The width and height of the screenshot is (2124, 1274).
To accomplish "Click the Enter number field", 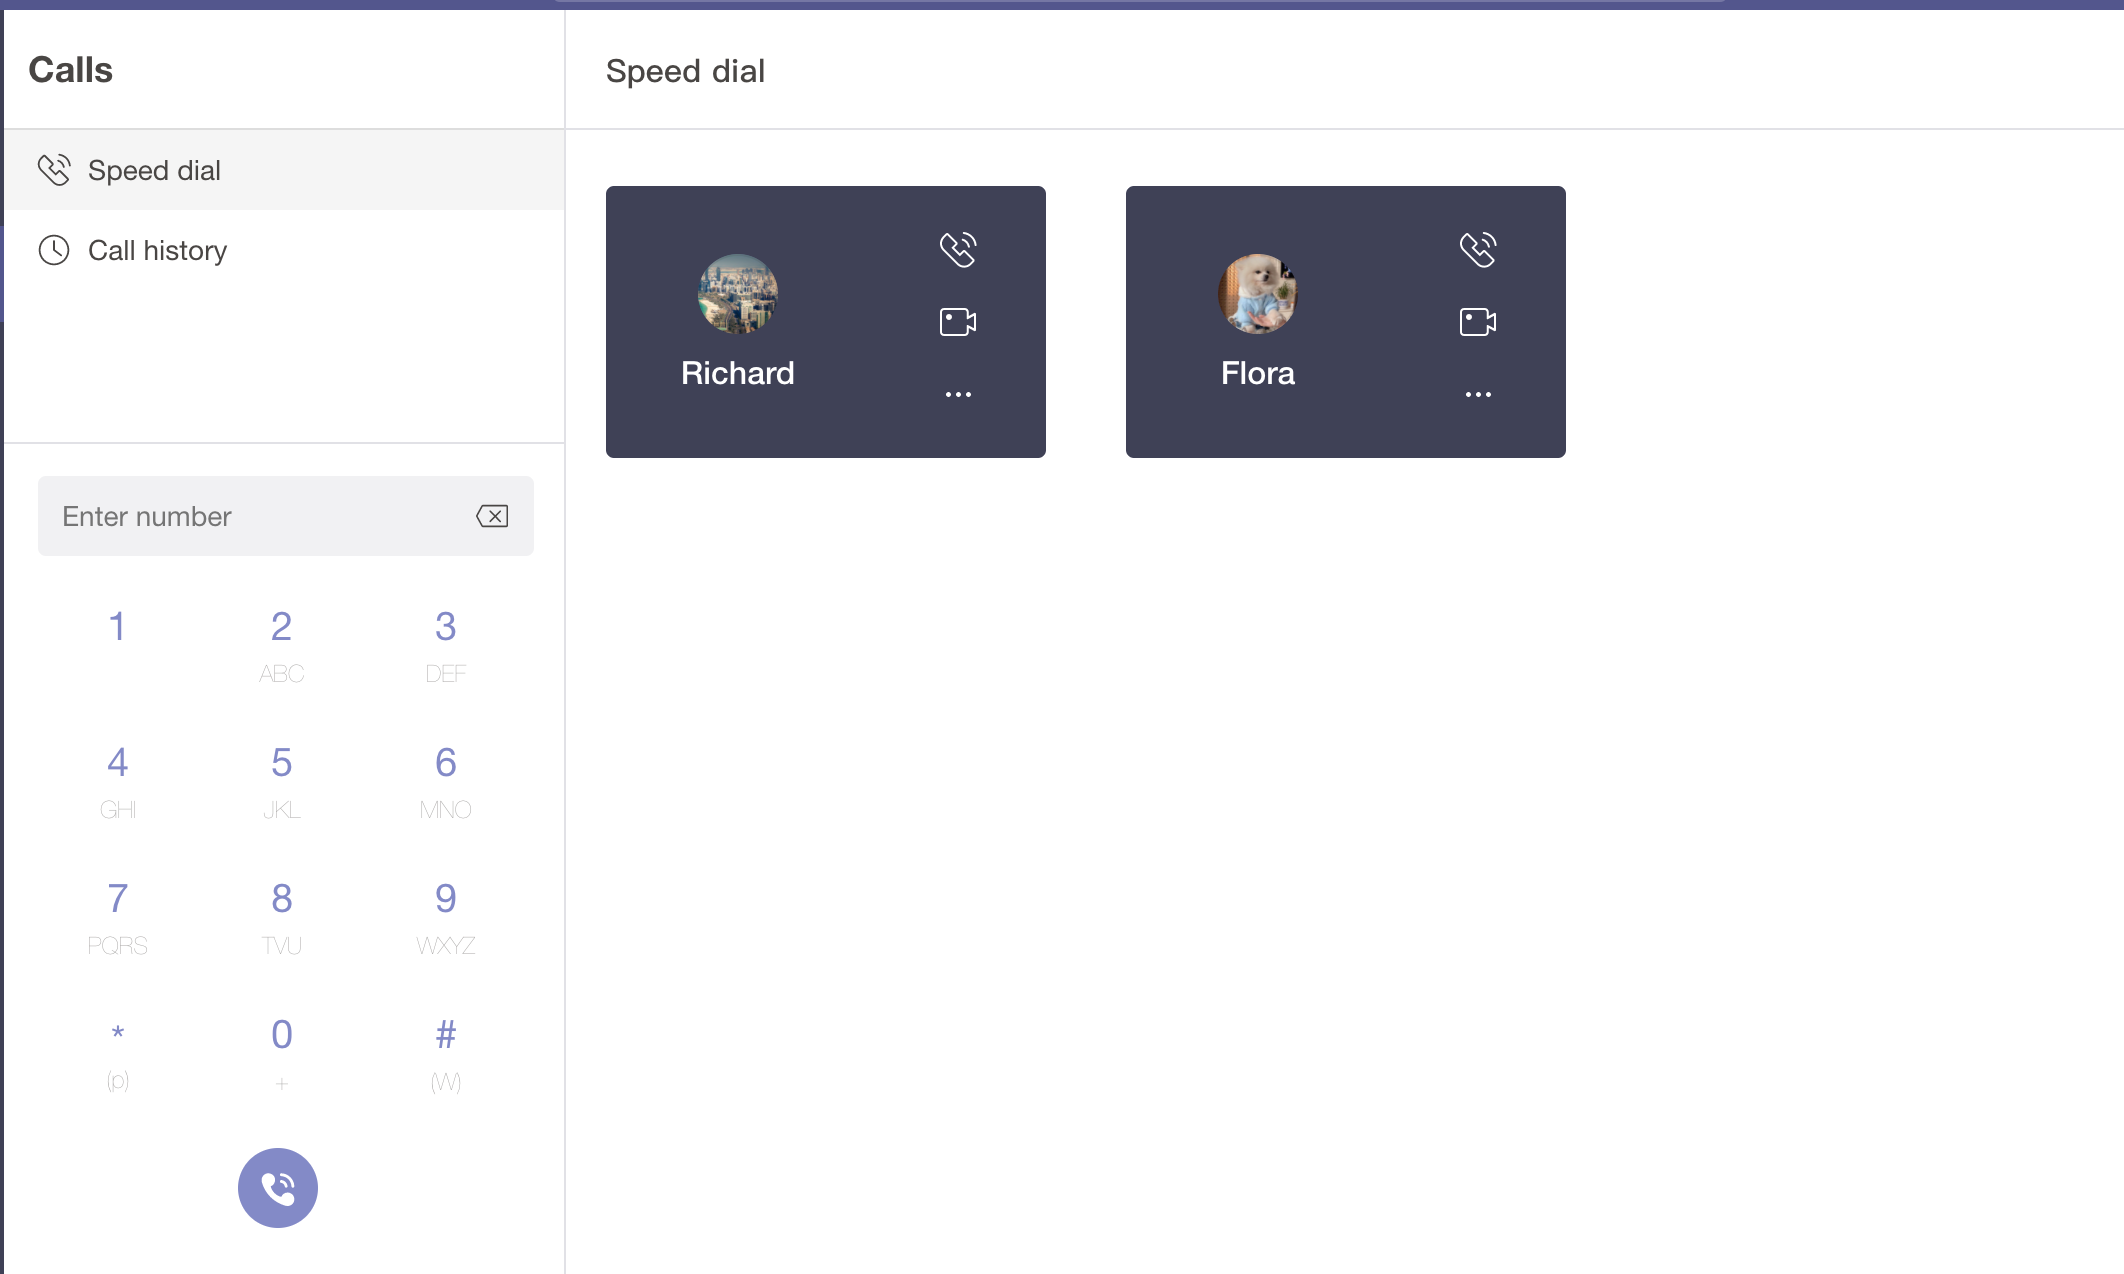I will [x=286, y=516].
